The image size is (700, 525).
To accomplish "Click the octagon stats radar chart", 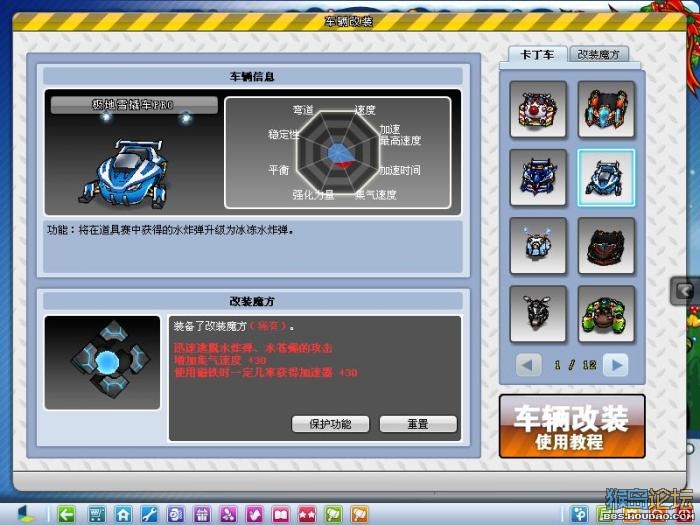I will click(338, 152).
